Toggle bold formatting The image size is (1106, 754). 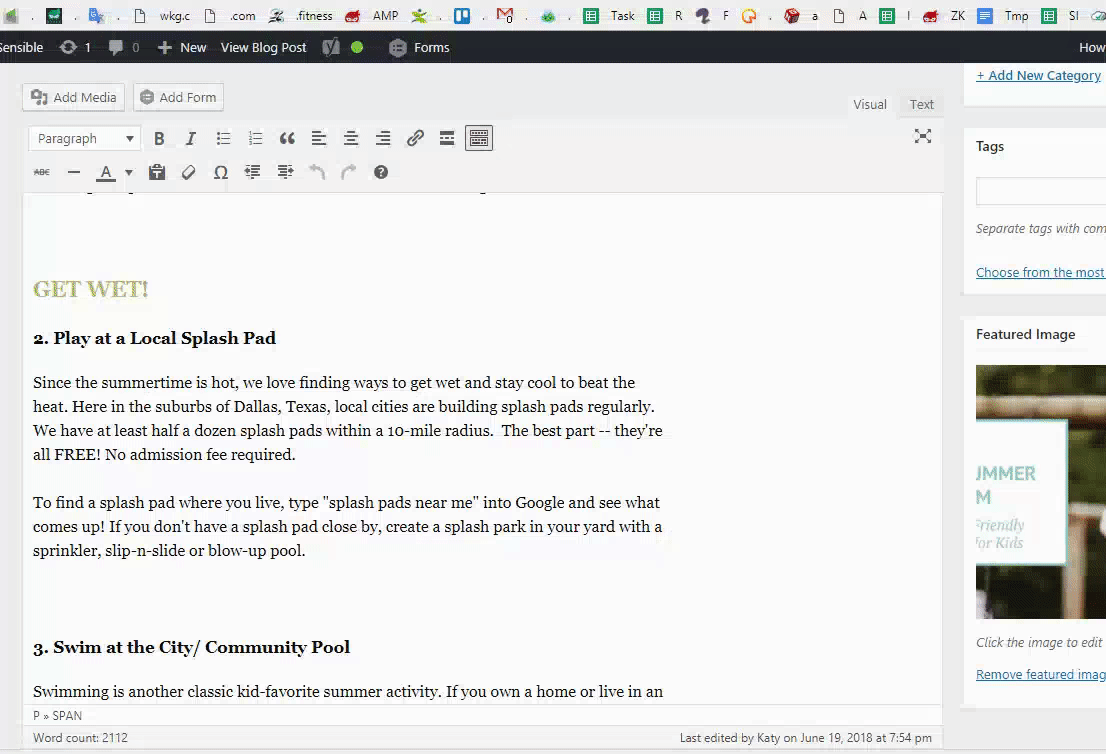pyautogui.click(x=159, y=138)
